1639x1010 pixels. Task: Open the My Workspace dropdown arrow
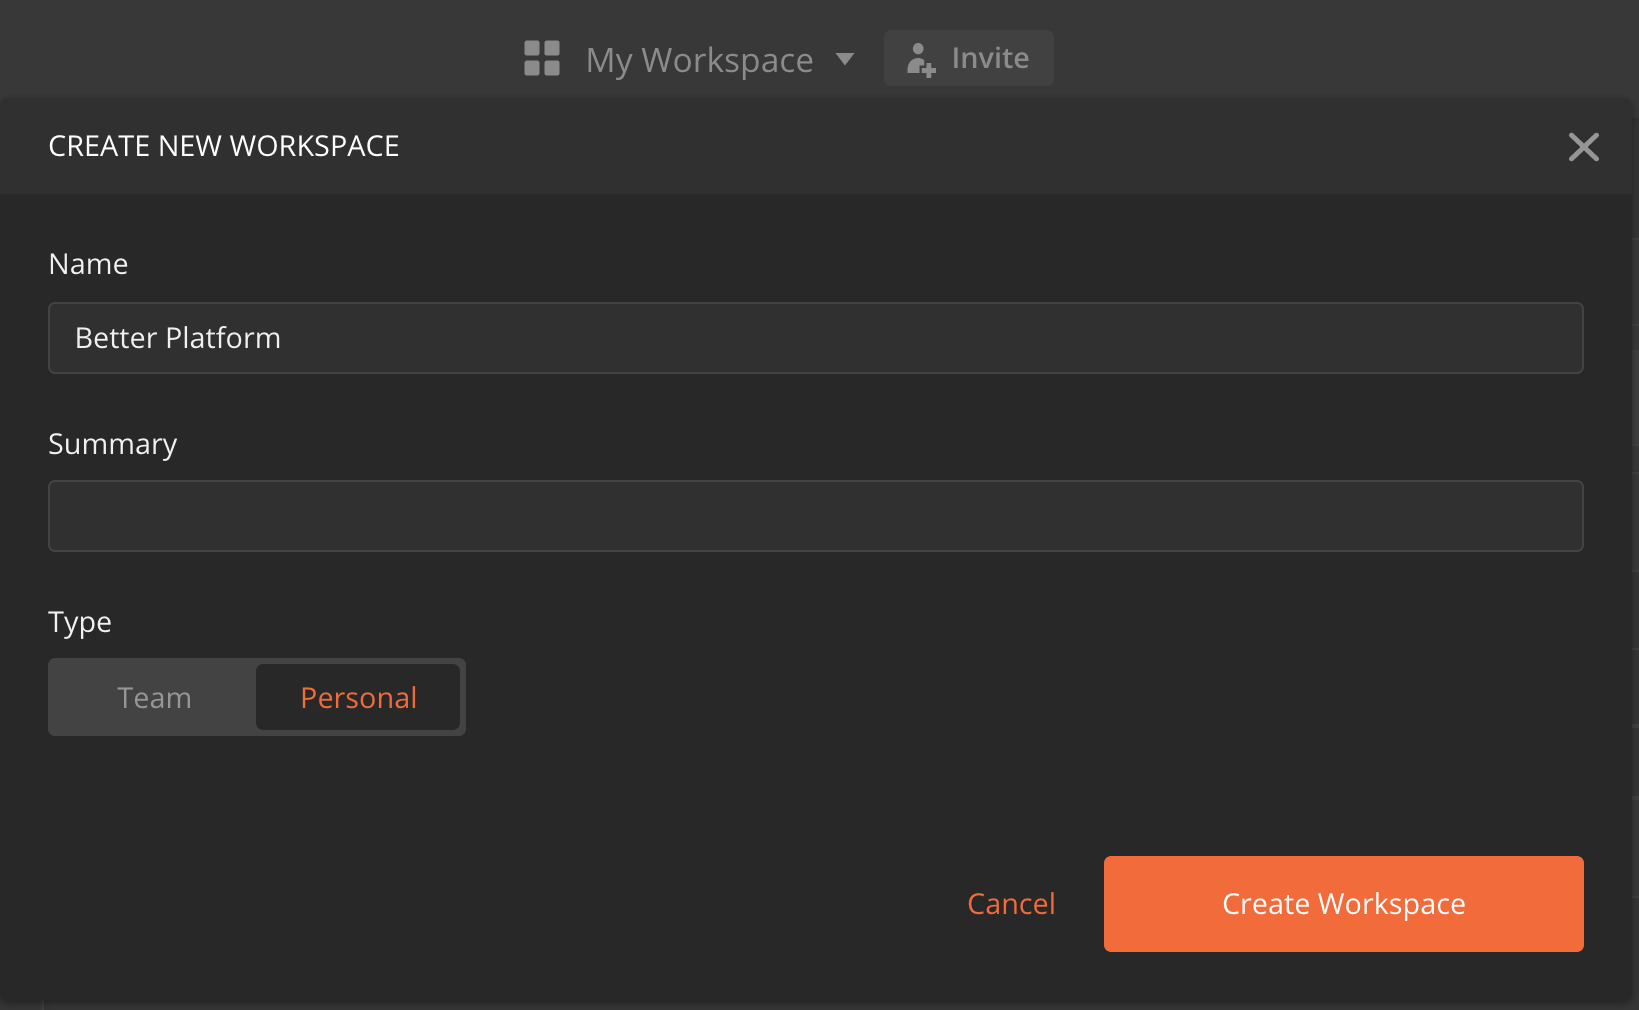click(x=845, y=59)
